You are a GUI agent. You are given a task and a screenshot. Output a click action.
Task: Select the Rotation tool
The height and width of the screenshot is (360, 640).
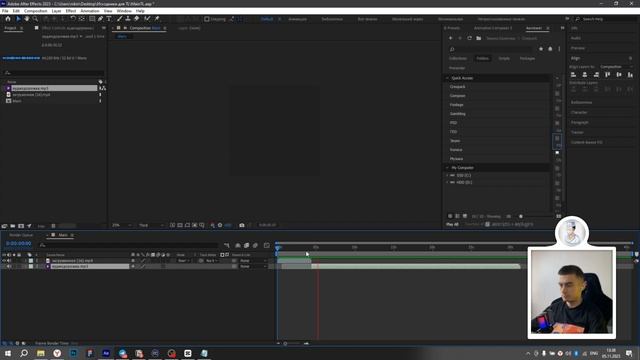[x=73, y=19]
